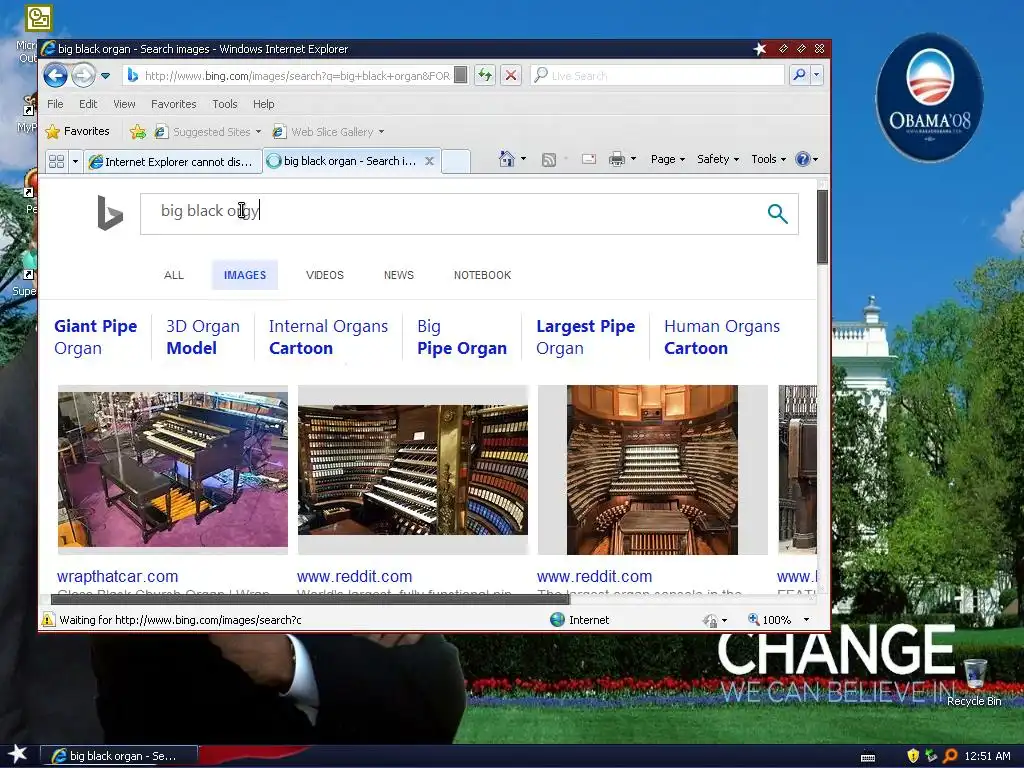Open the recent pages dropdown arrow
The image size is (1024, 768).
pyautogui.click(x=105, y=76)
